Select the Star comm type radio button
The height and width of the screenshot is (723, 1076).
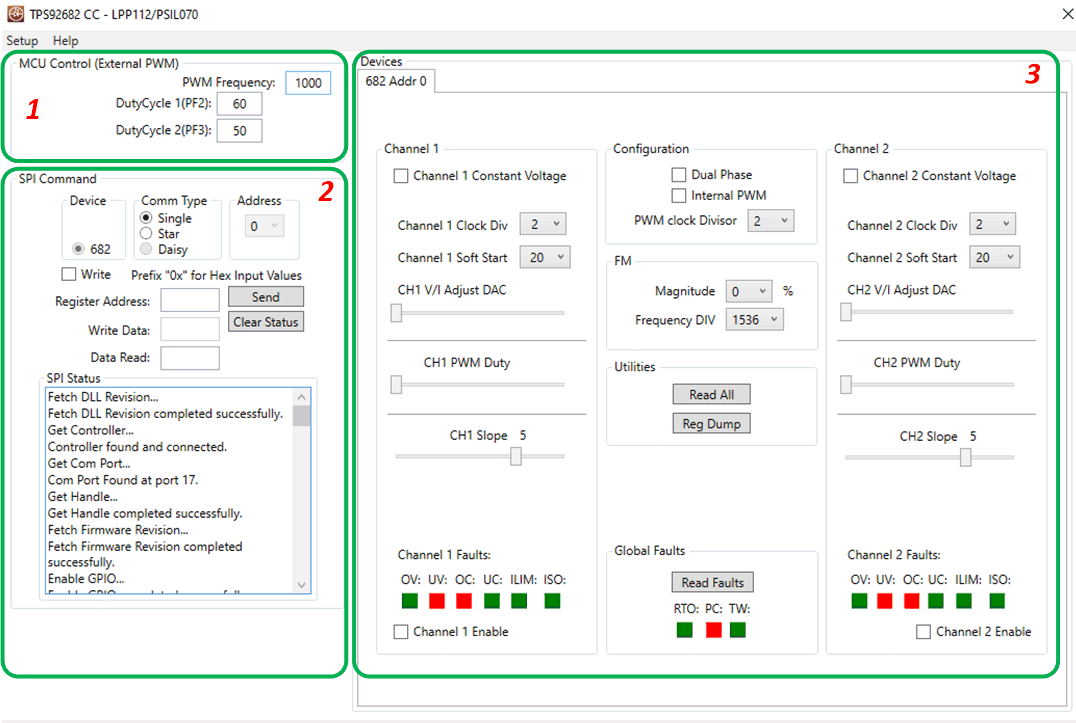pyautogui.click(x=146, y=234)
